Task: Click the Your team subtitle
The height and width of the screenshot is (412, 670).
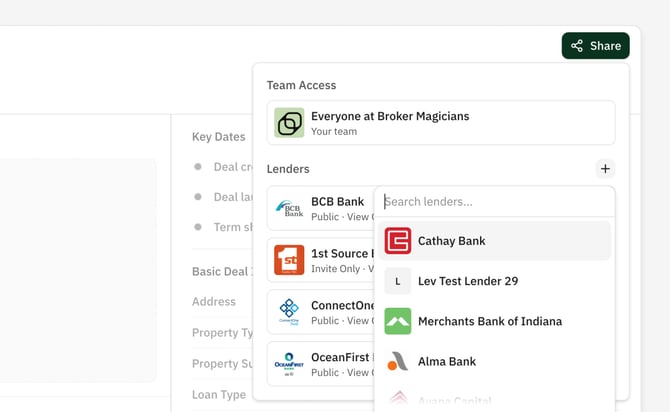Action: pyautogui.click(x=334, y=132)
